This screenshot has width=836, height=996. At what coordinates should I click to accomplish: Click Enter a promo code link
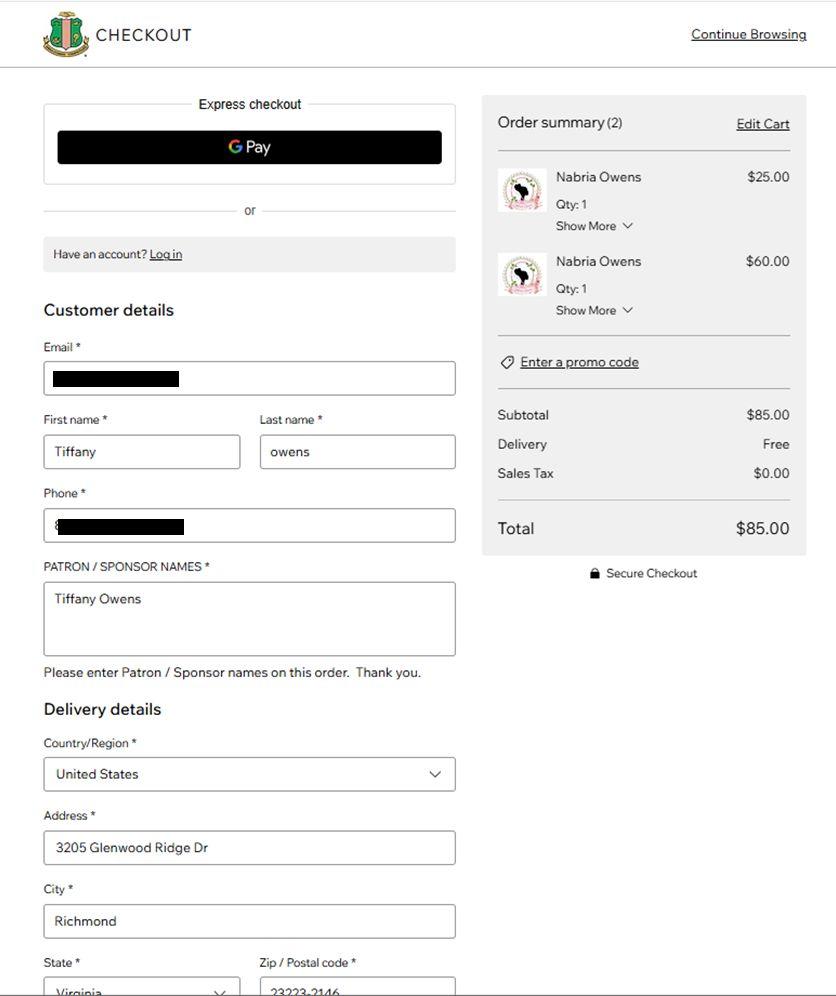click(x=579, y=362)
